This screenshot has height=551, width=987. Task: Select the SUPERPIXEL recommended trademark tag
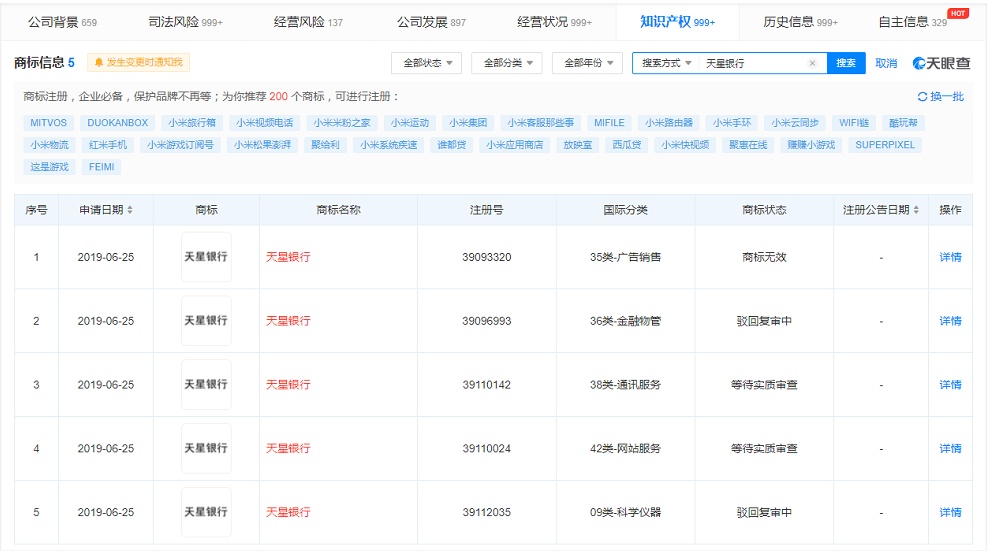885,145
